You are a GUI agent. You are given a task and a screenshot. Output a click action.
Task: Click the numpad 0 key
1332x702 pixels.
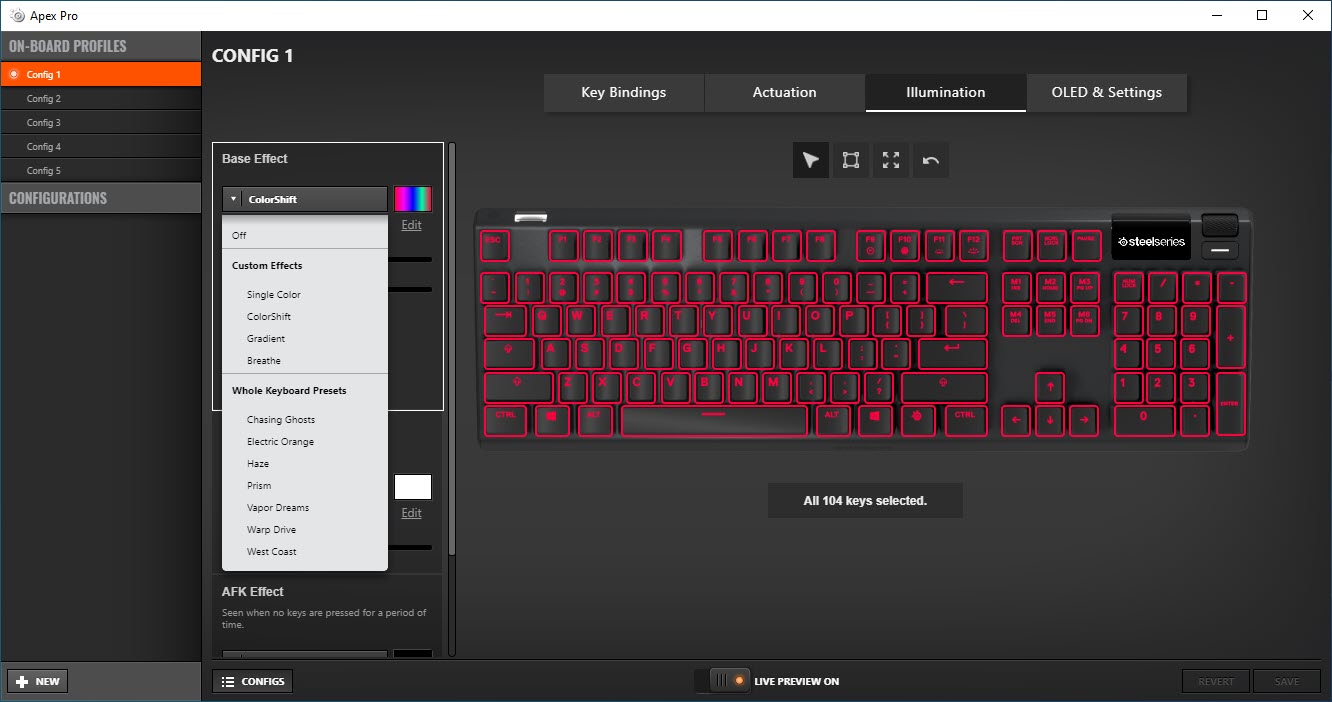coord(1143,420)
